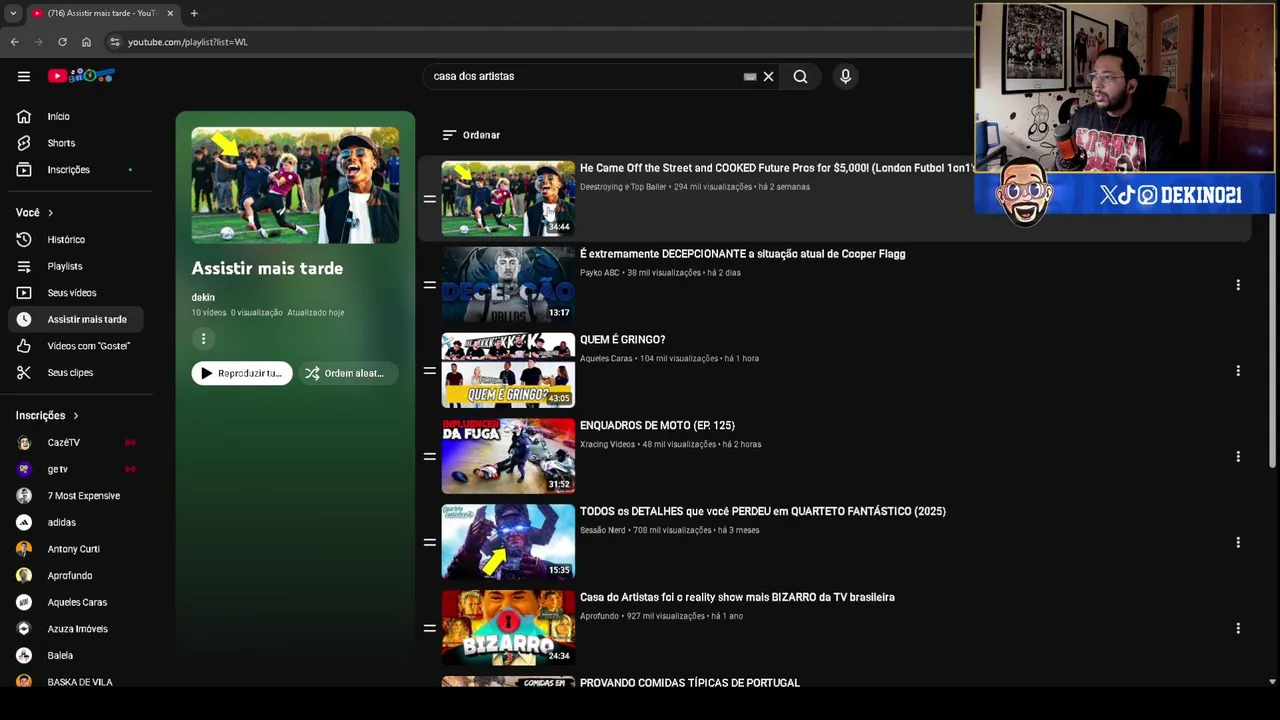Open options menu for Cooper Flagg video
The height and width of the screenshot is (720, 1280).
click(x=1238, y=285)
